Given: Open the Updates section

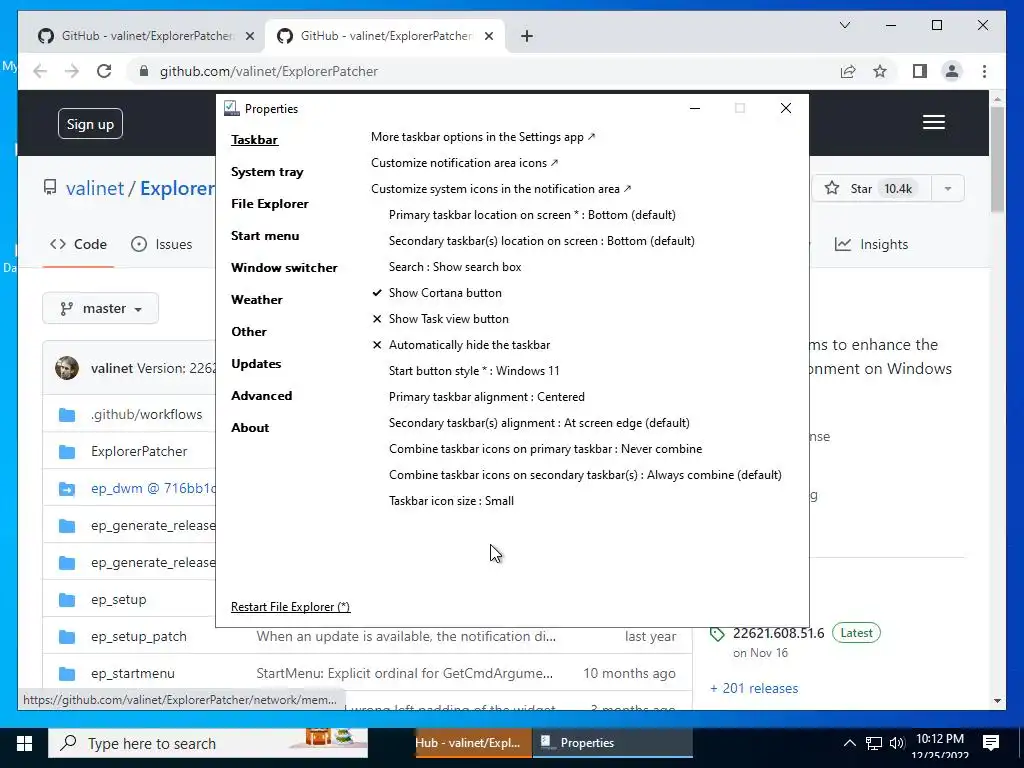Looking at the screenshot, I should (256, 364).
